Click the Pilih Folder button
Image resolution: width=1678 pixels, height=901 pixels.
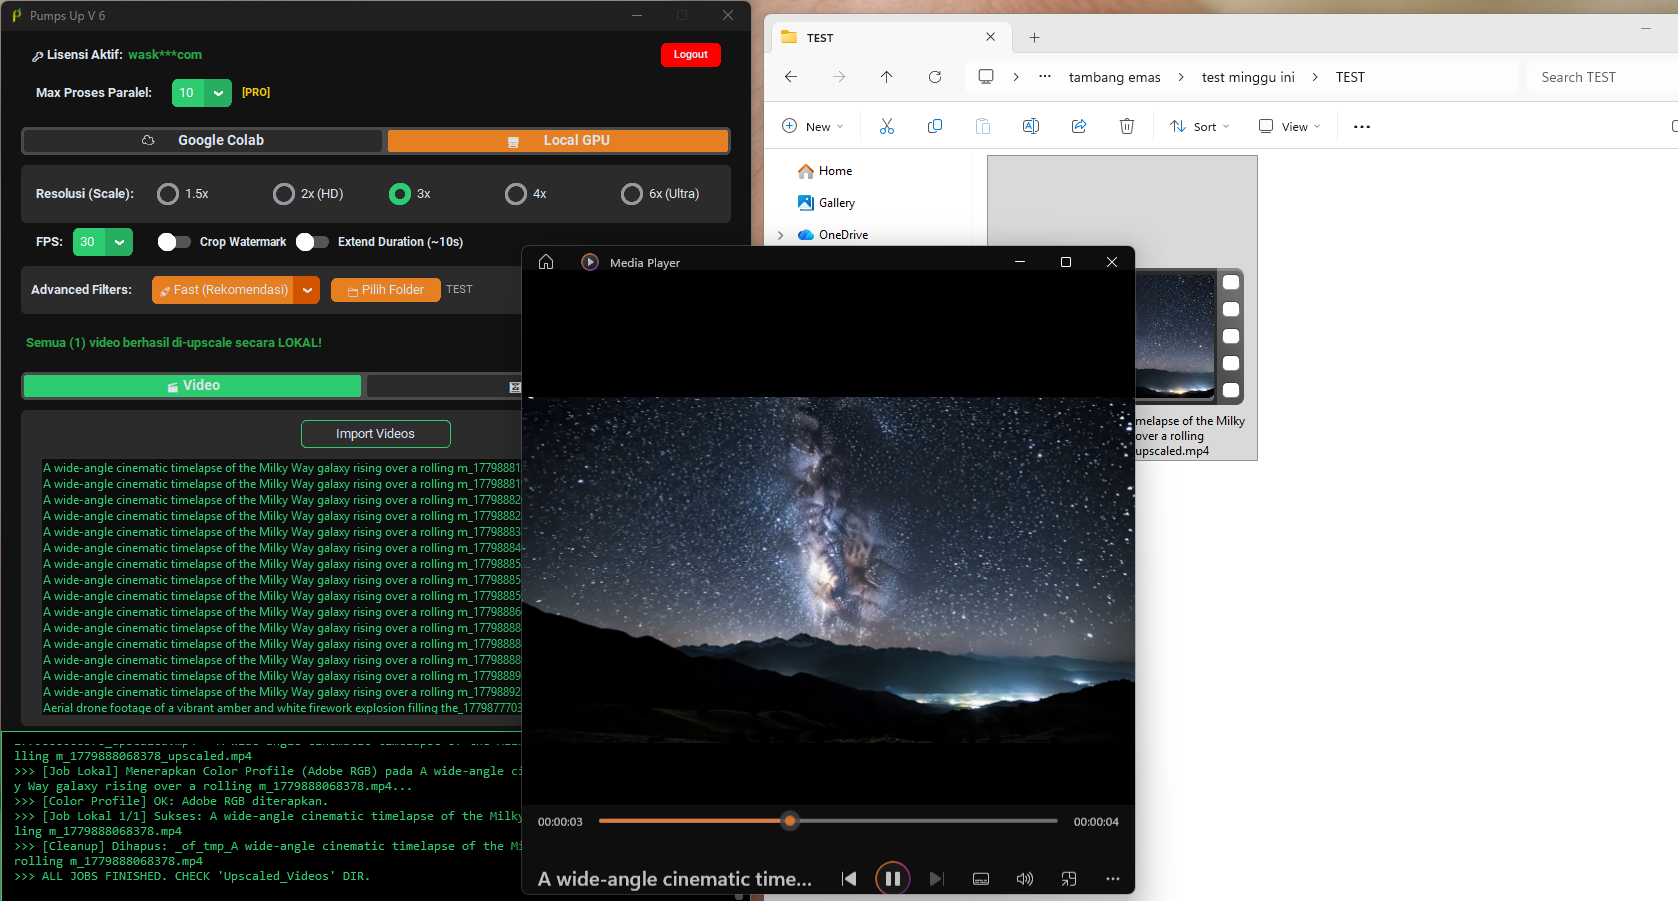386,290
